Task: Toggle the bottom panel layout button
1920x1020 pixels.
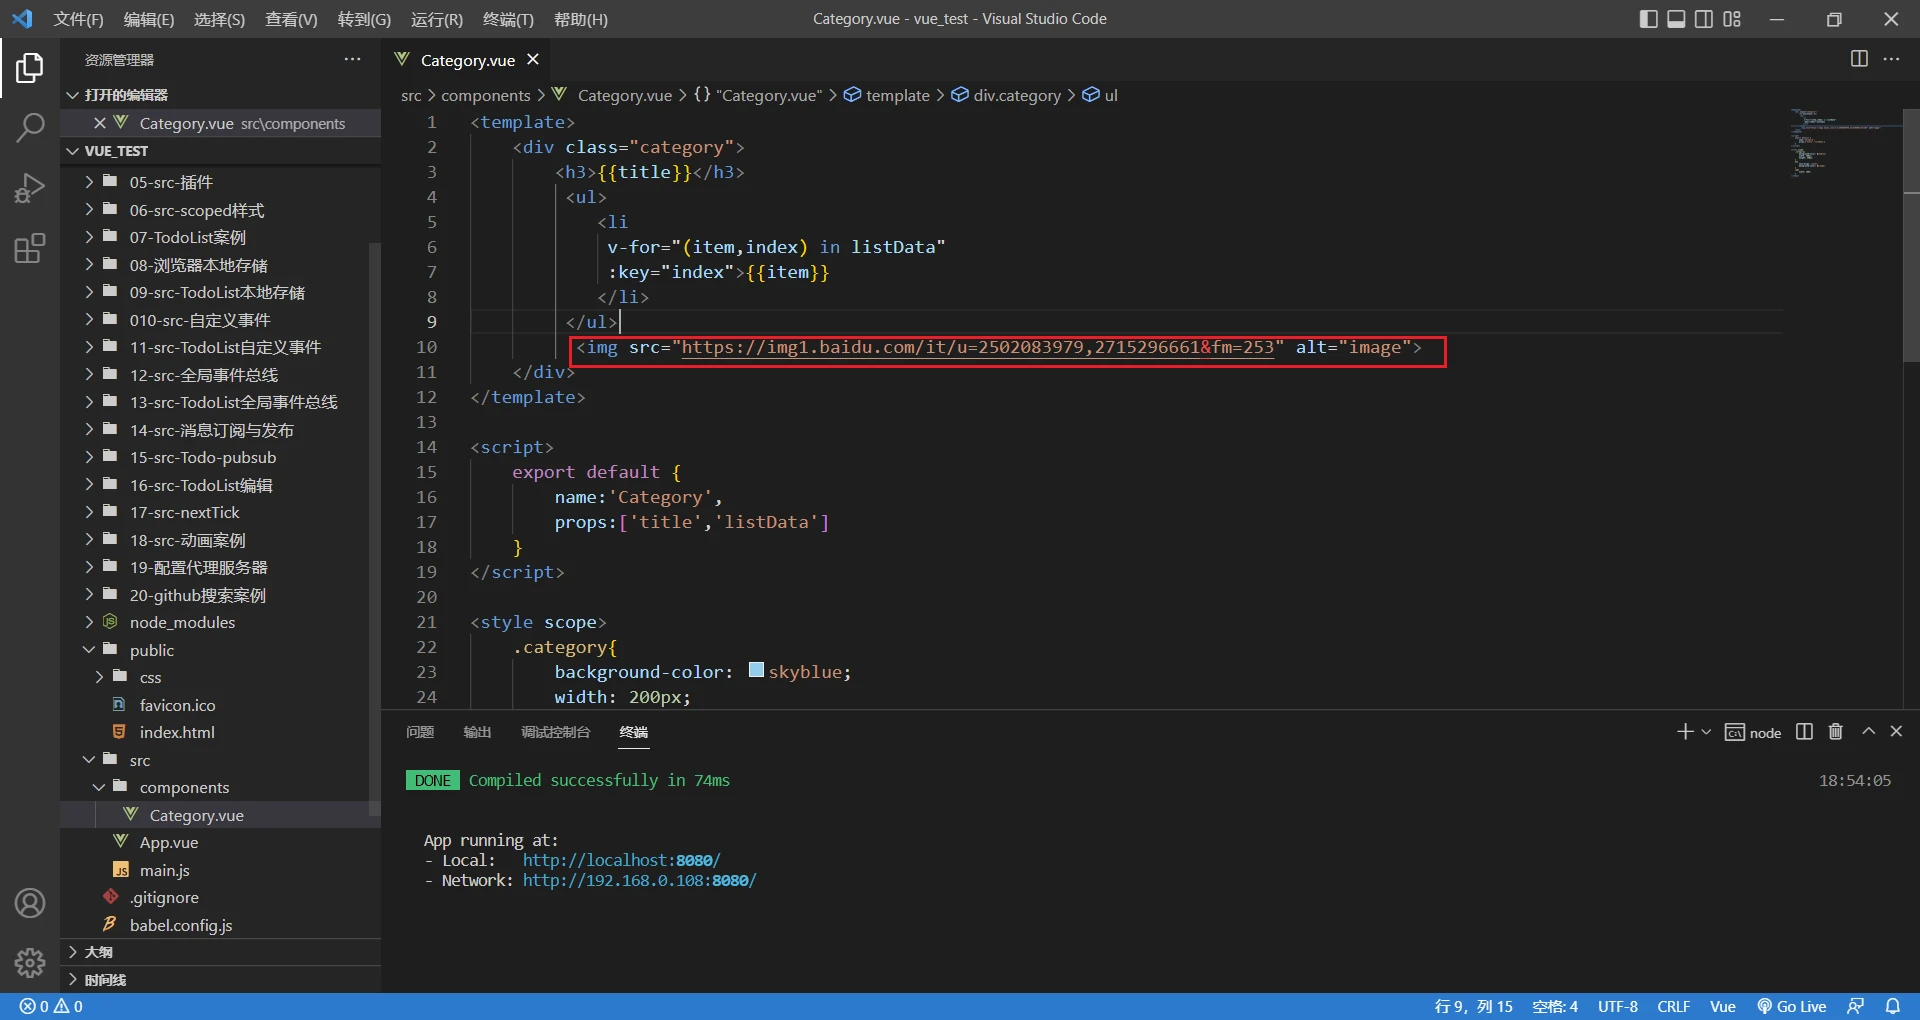Action: [1676, 19]
